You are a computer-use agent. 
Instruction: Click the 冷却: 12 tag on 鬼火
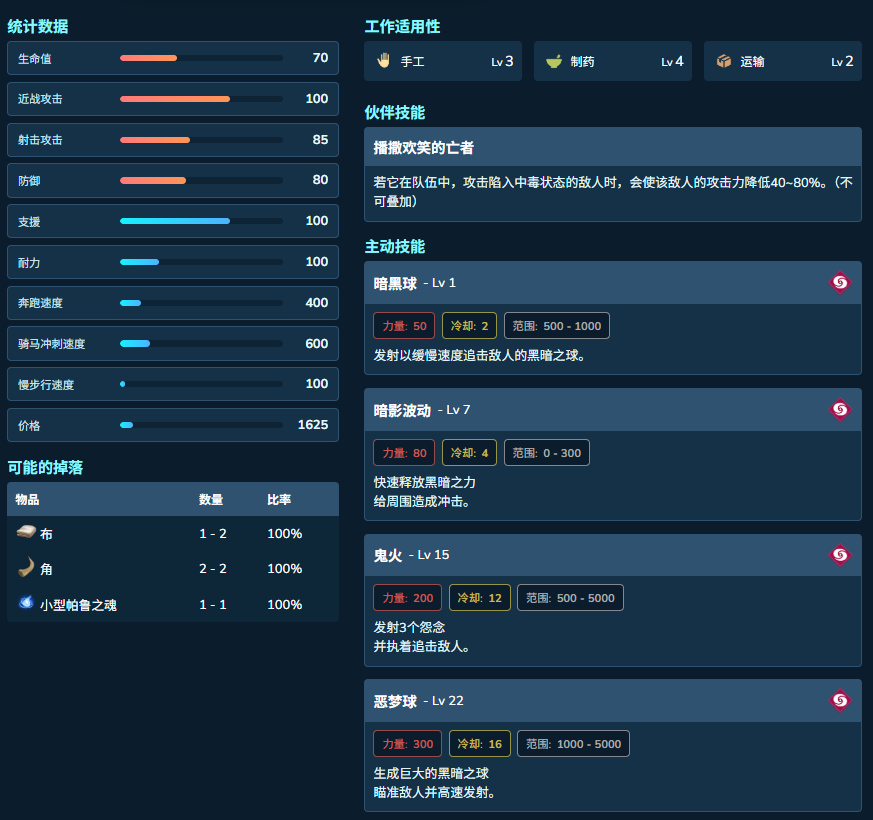tap(479, 598)
